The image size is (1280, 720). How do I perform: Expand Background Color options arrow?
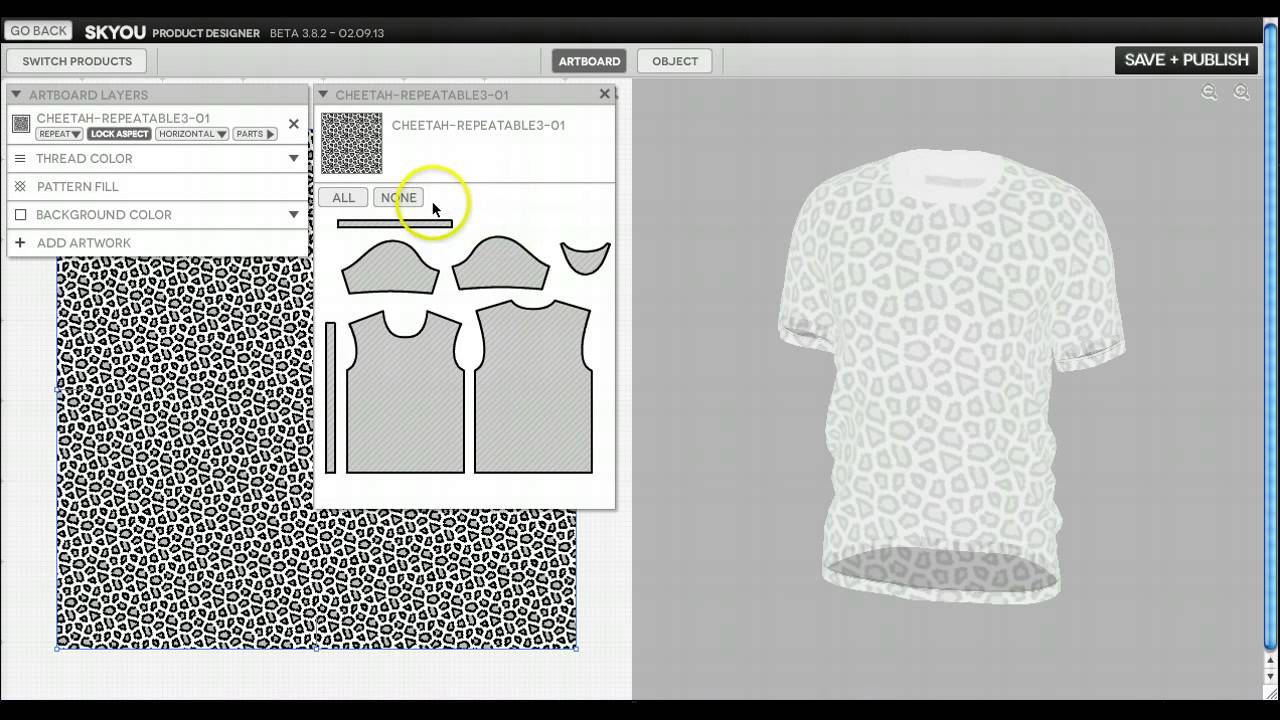294,214
